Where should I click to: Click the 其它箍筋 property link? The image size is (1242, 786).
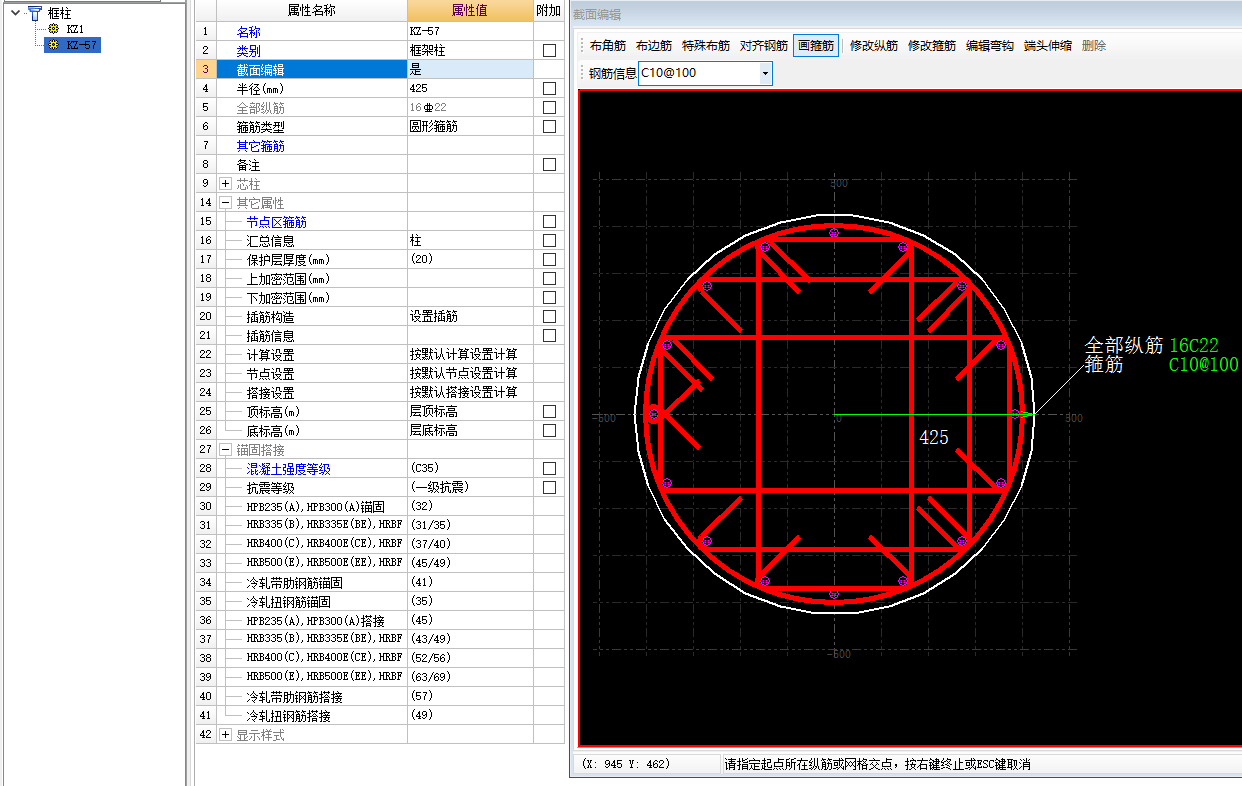260,146
